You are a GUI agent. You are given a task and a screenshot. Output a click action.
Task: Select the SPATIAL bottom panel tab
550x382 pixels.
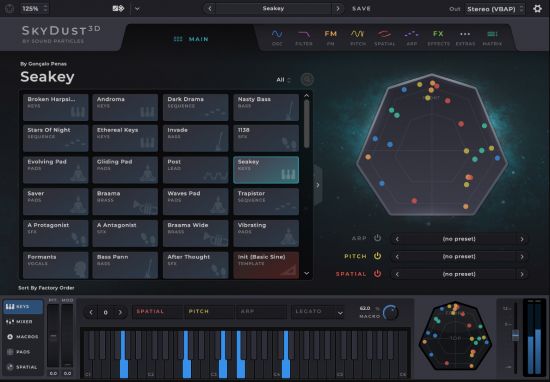(23, 367)
